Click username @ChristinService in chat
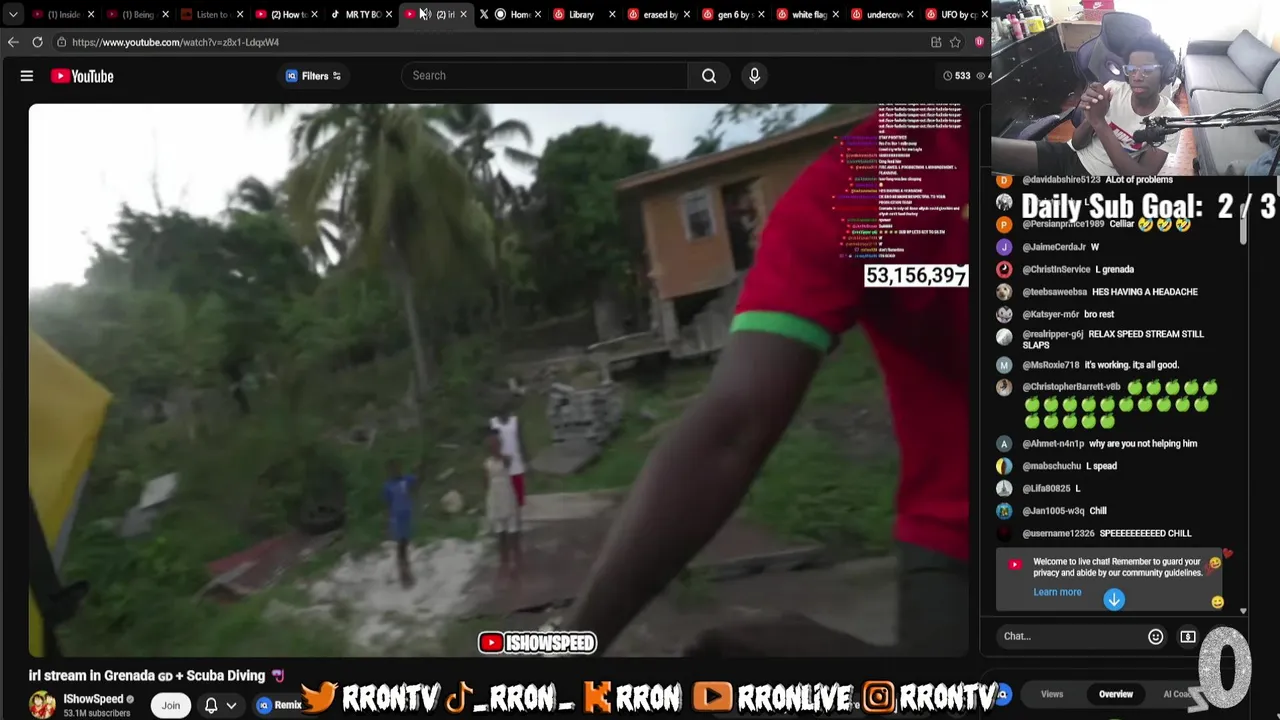 (1056, 269)
